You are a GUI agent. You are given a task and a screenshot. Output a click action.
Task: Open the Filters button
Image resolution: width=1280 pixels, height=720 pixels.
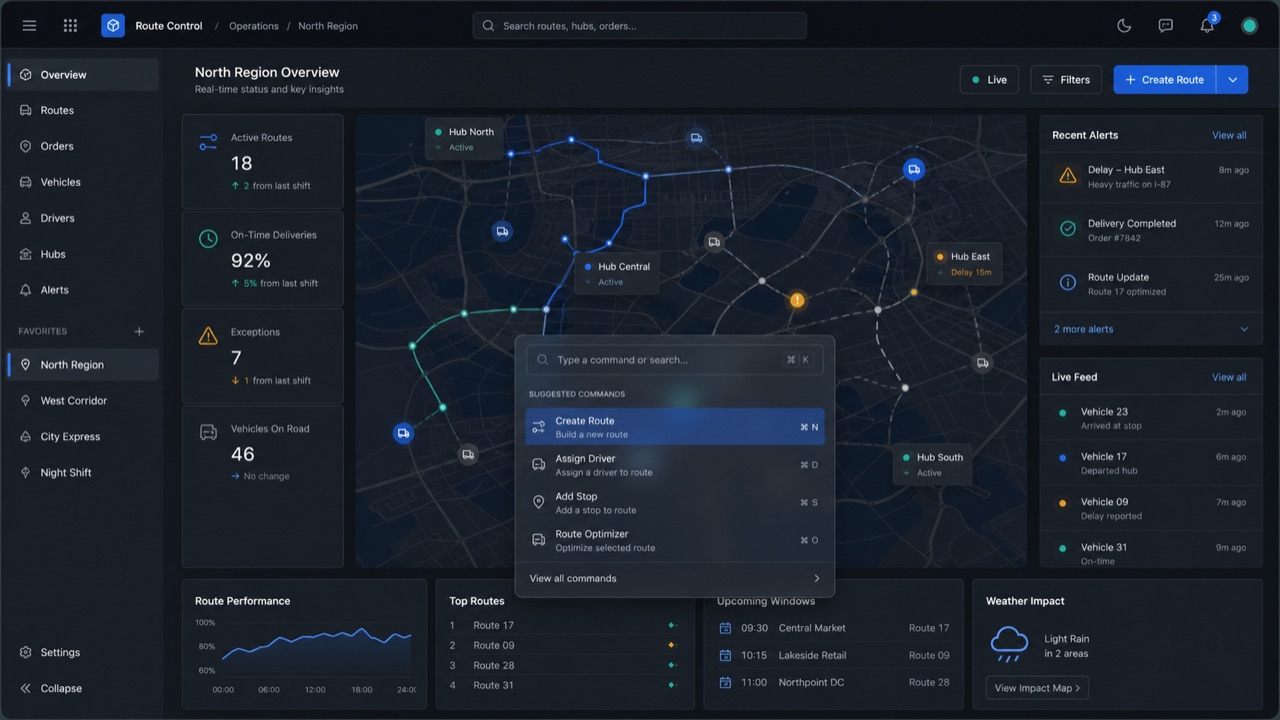[1066, 80]
